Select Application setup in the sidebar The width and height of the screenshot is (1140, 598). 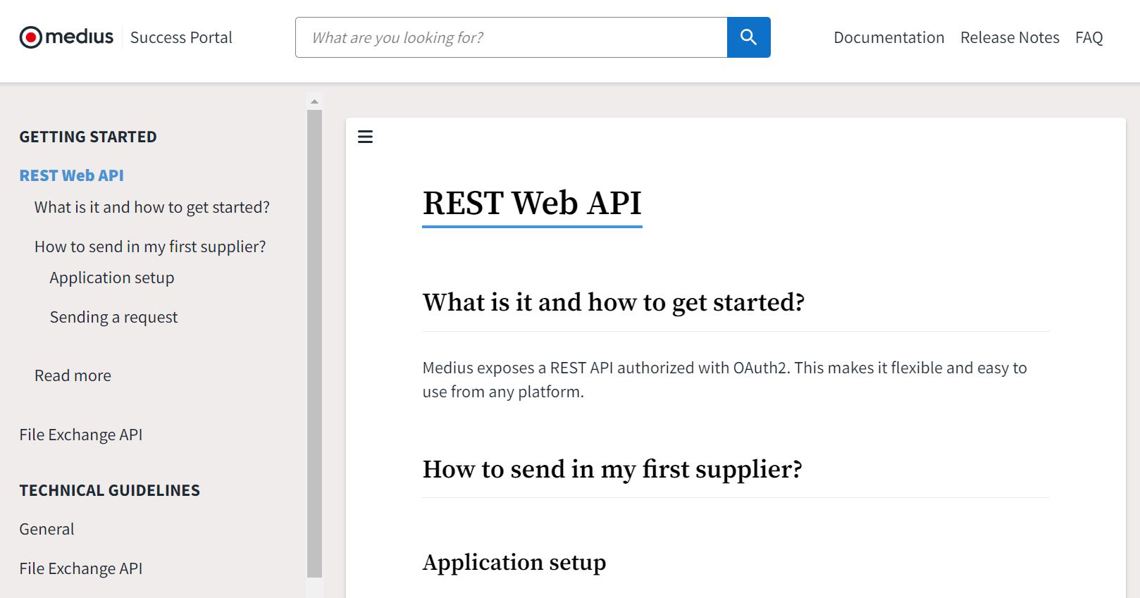coord(112,277)
